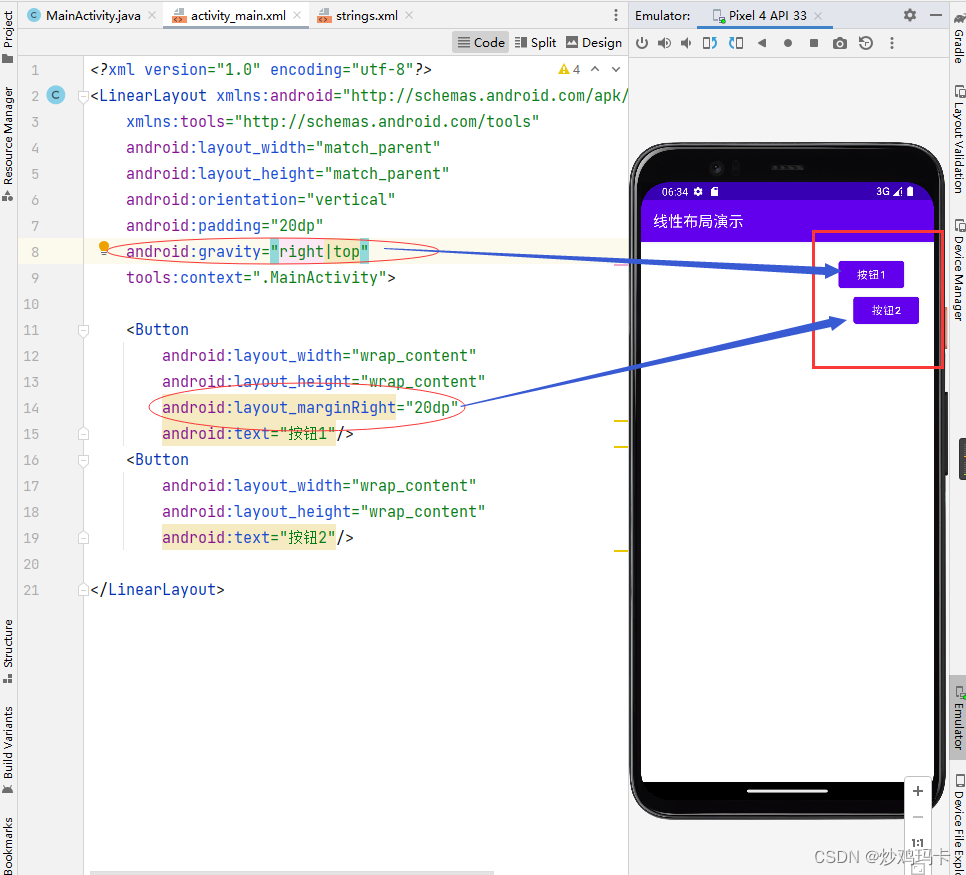Hide the Emulator tool window
Viewport: 966px width, 875px height.
936,15
